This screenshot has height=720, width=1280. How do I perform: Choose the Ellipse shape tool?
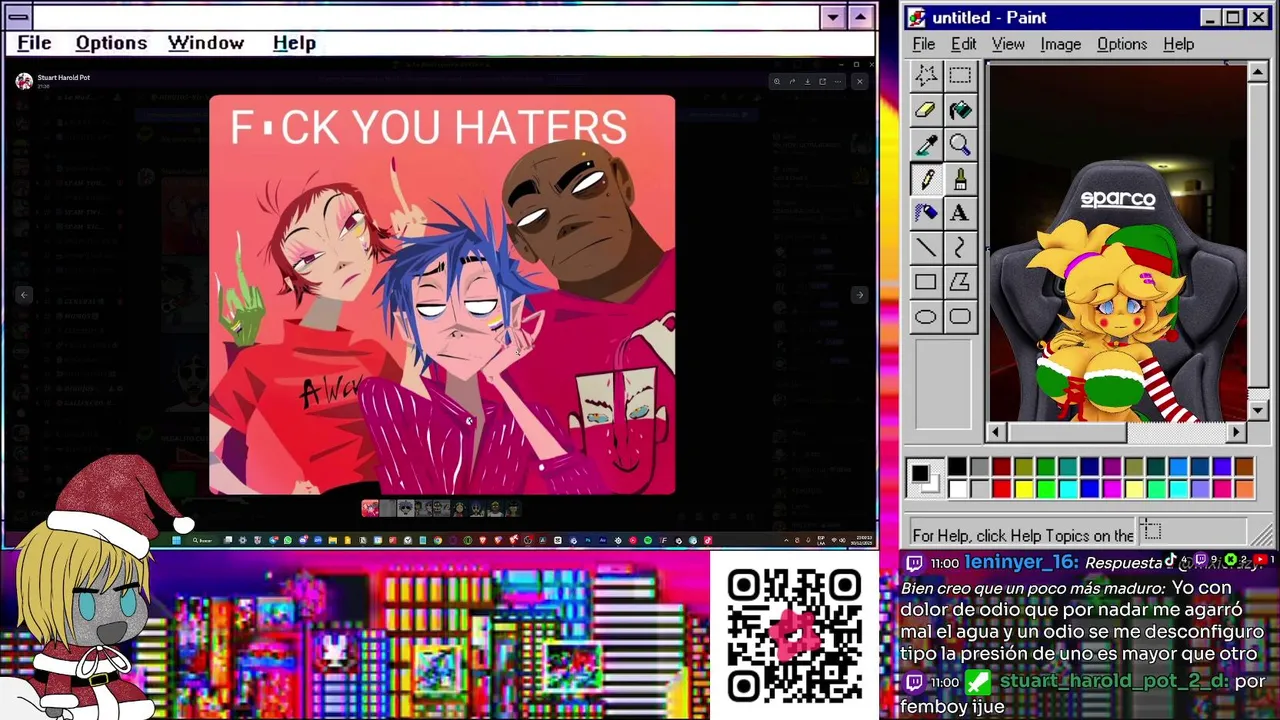[x=926, y=317]
